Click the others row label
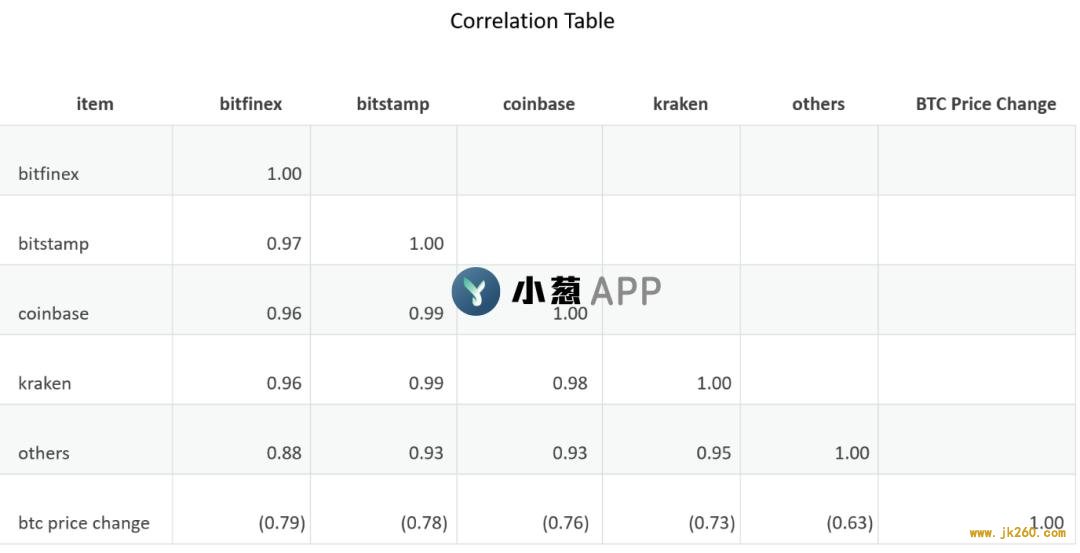The image size is (1080, 553). [43, 453]
